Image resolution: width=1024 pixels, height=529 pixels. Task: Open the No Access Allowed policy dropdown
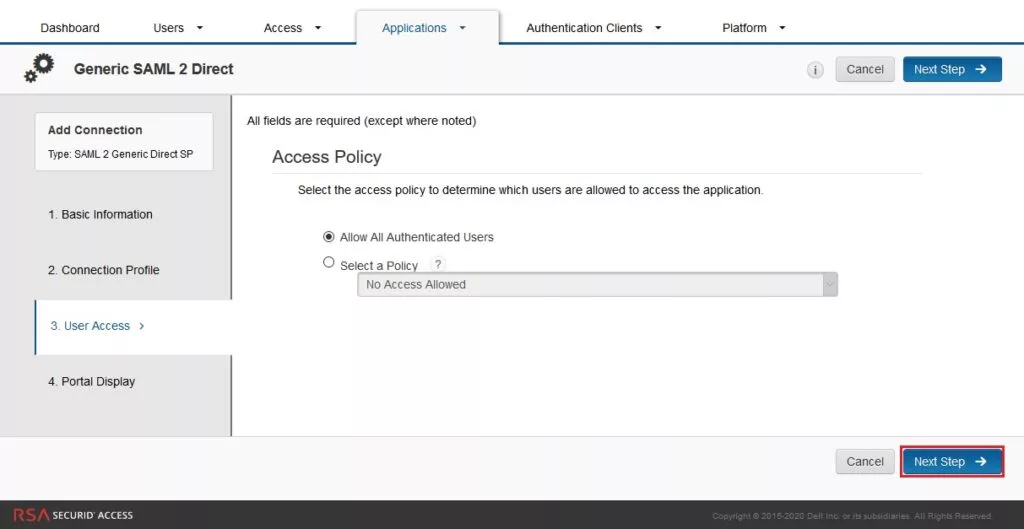pyautogui.click(x=597, y=285)
